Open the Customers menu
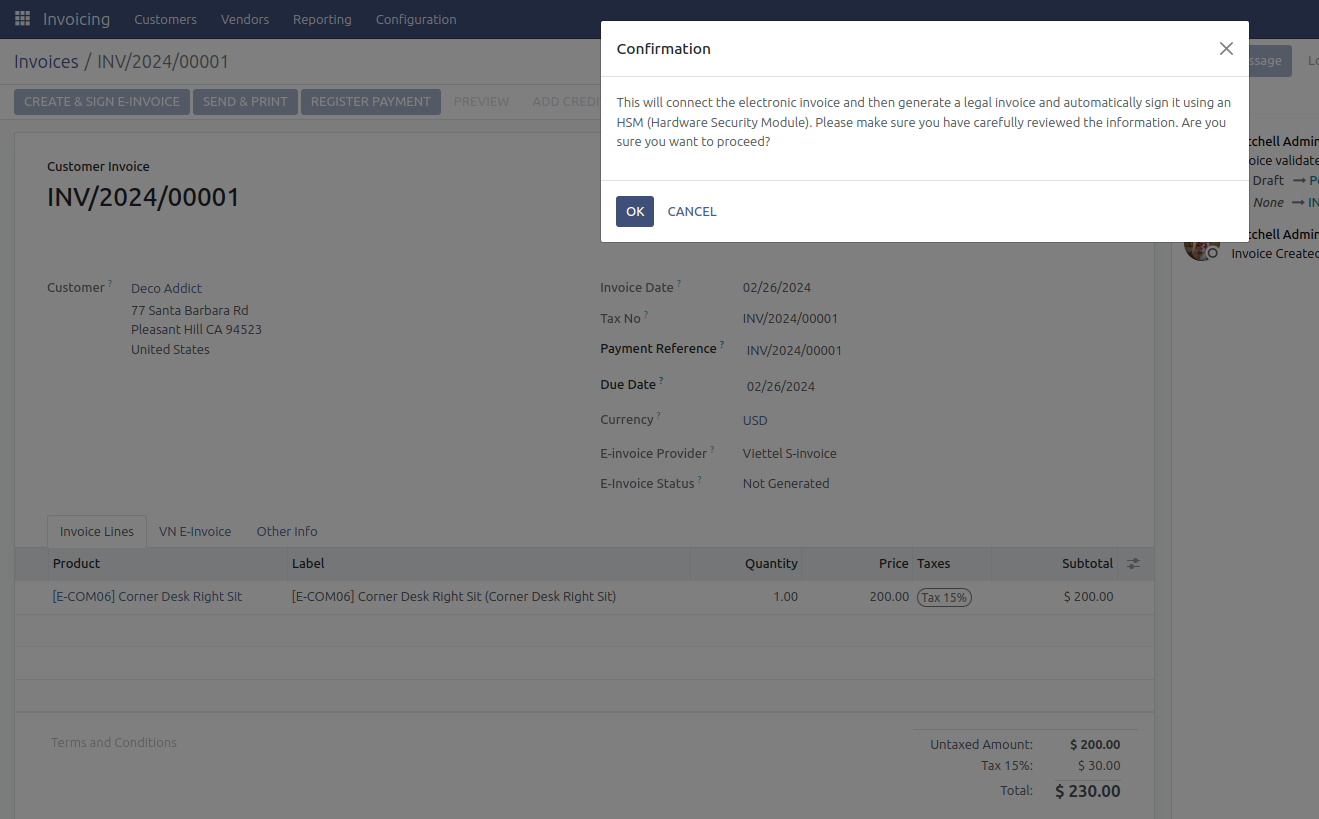 click(165, 19)
